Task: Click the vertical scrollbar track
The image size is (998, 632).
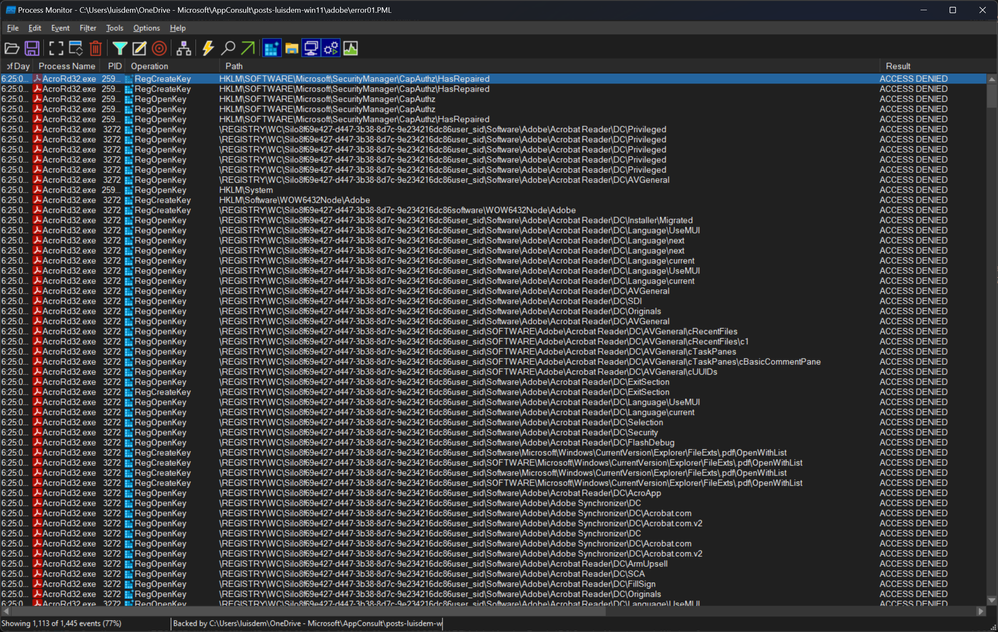Action: click(991, 350)
